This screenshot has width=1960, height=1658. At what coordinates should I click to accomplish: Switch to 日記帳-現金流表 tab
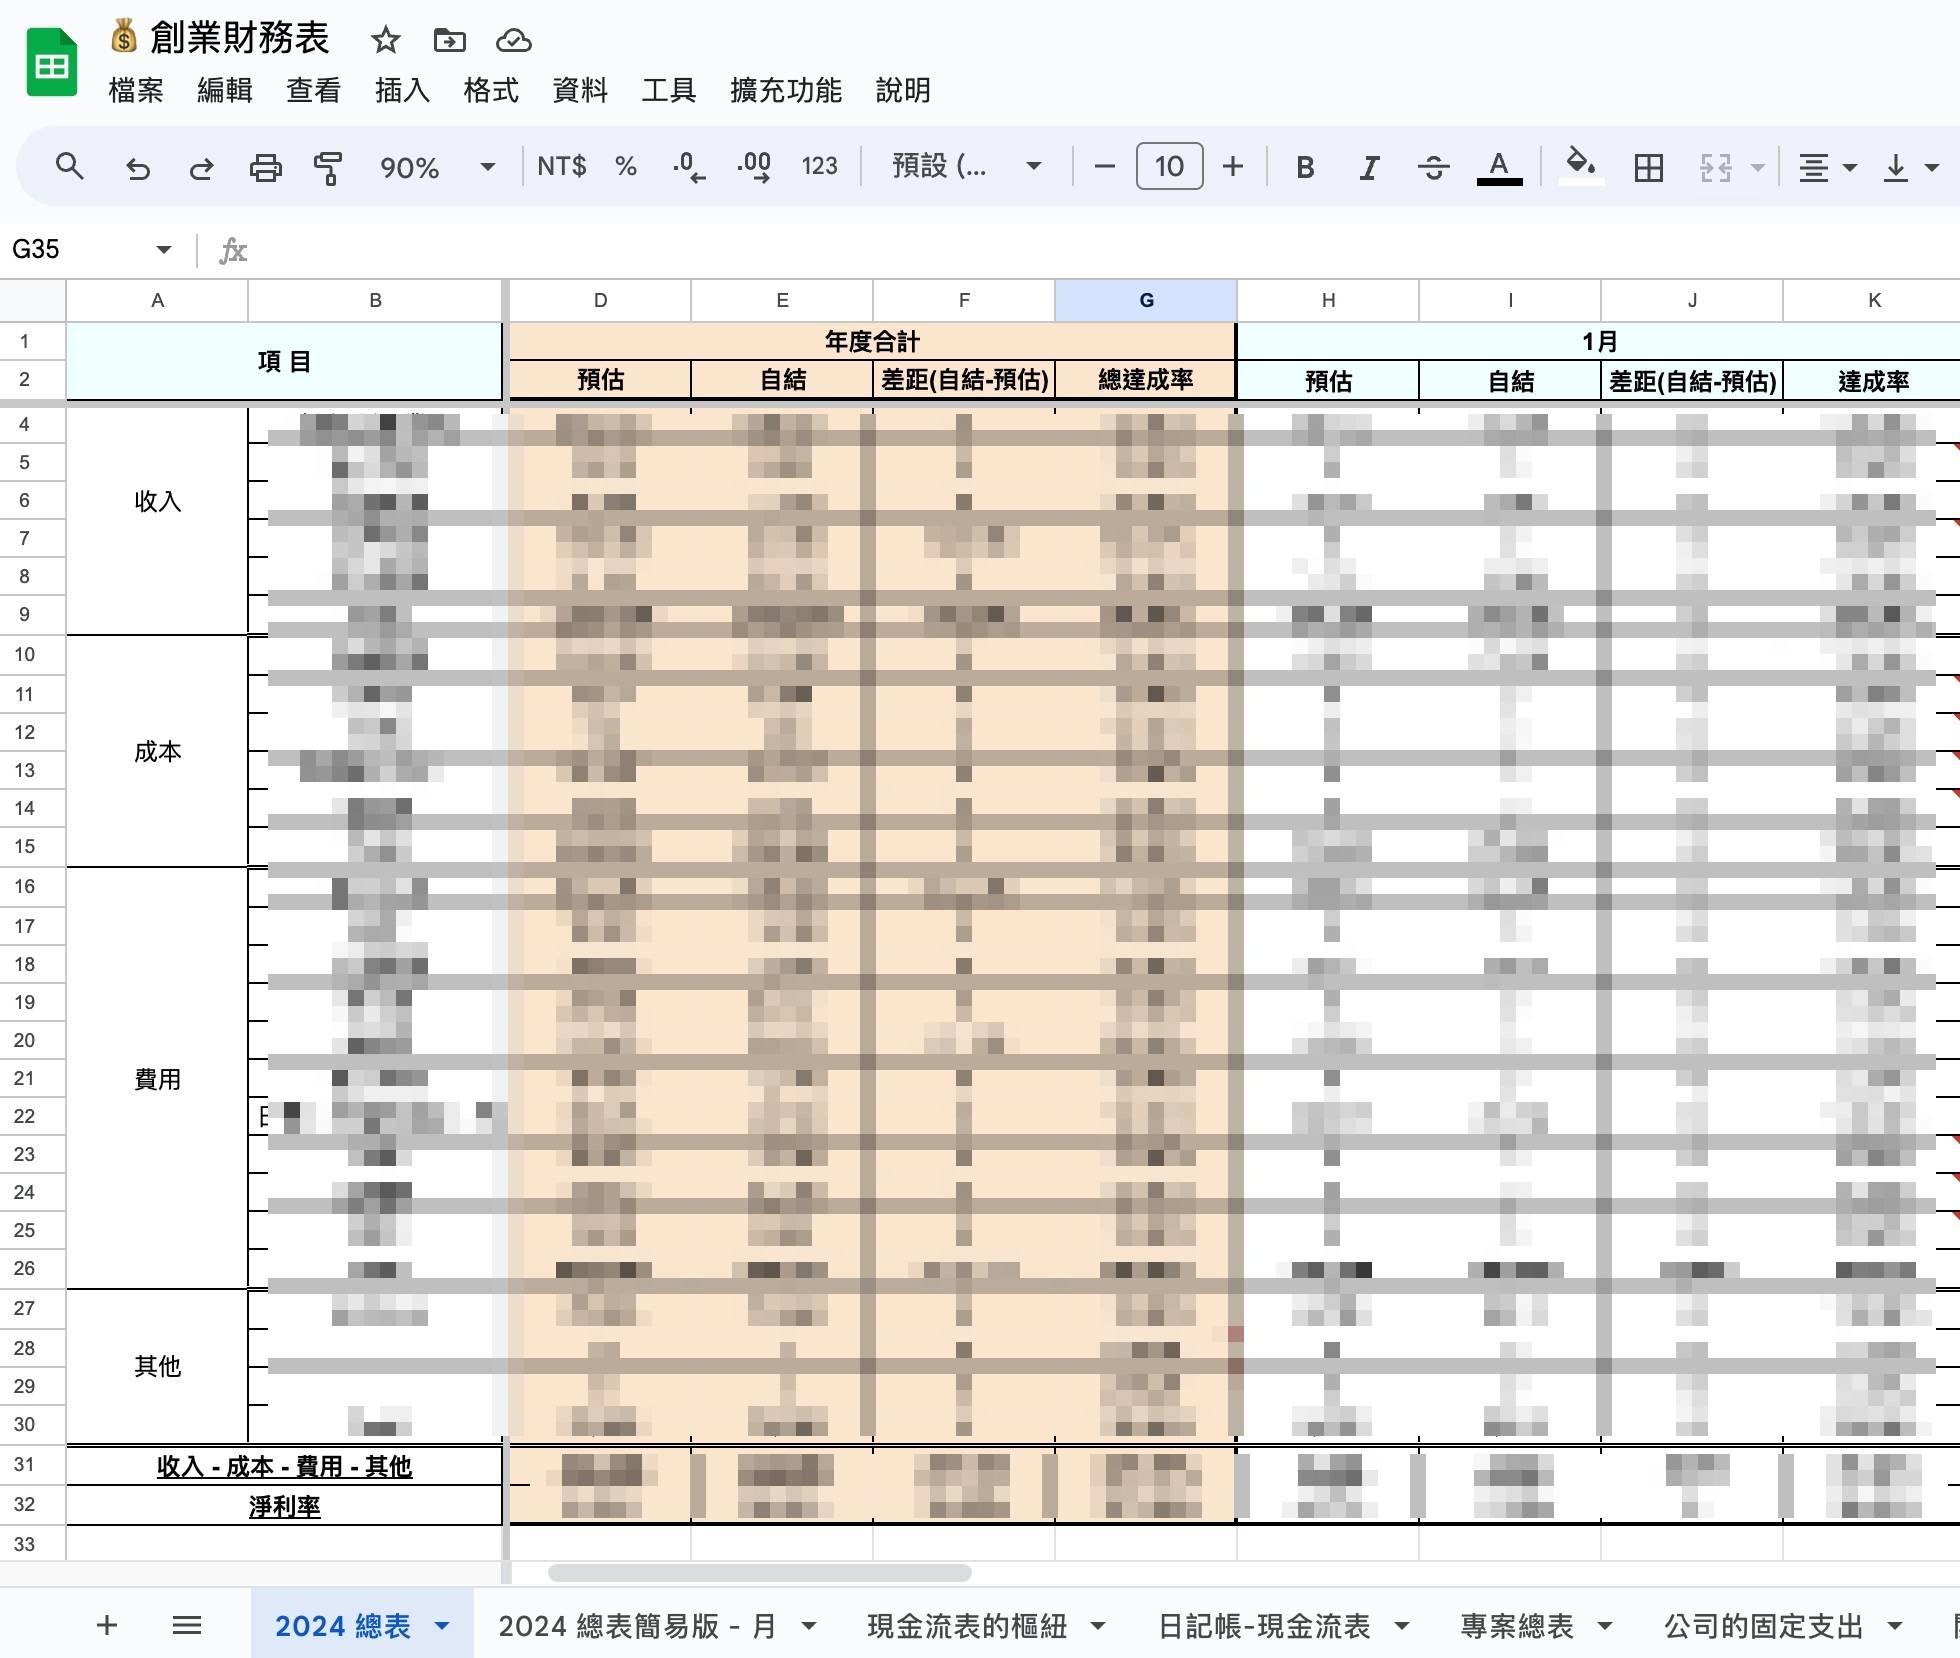click(1264, 1626)
